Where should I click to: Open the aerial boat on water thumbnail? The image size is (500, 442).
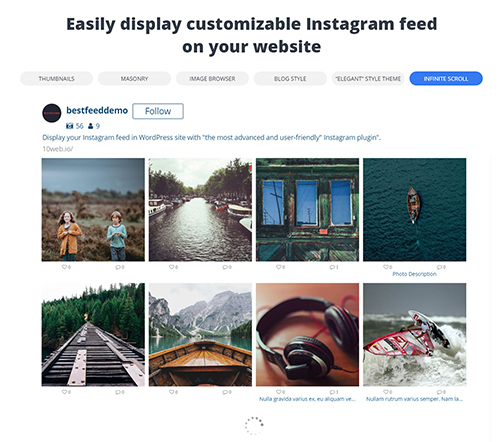coord(414,210)
